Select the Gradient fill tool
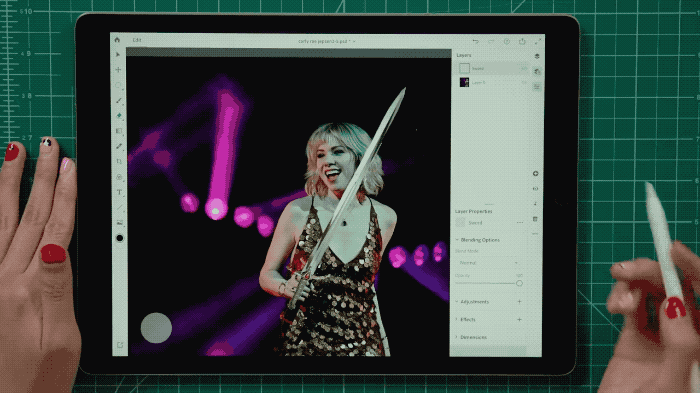700x393 pixels. tap(119, 131)
